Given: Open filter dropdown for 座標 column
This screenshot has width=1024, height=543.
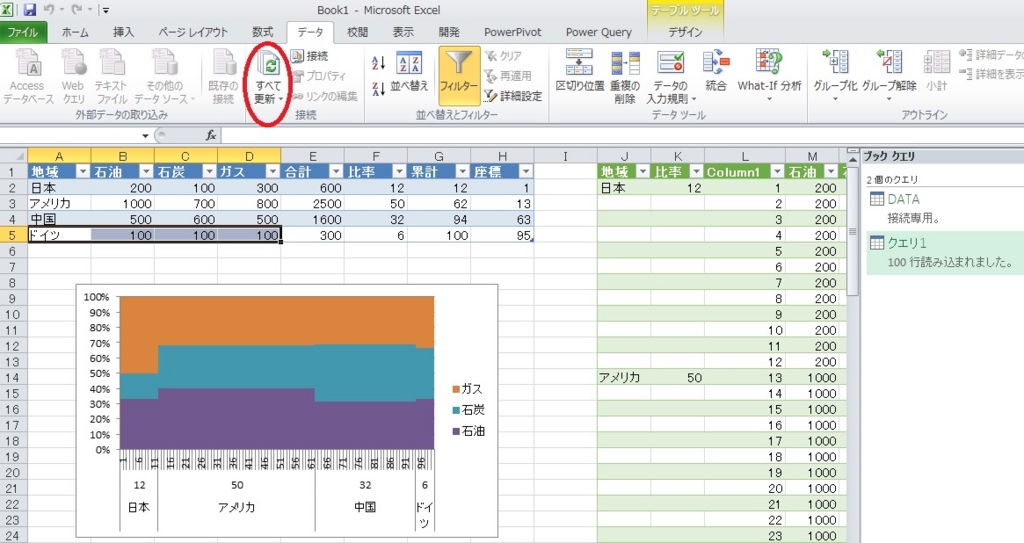Looking at the screenshot, I should tap(526, 172).
